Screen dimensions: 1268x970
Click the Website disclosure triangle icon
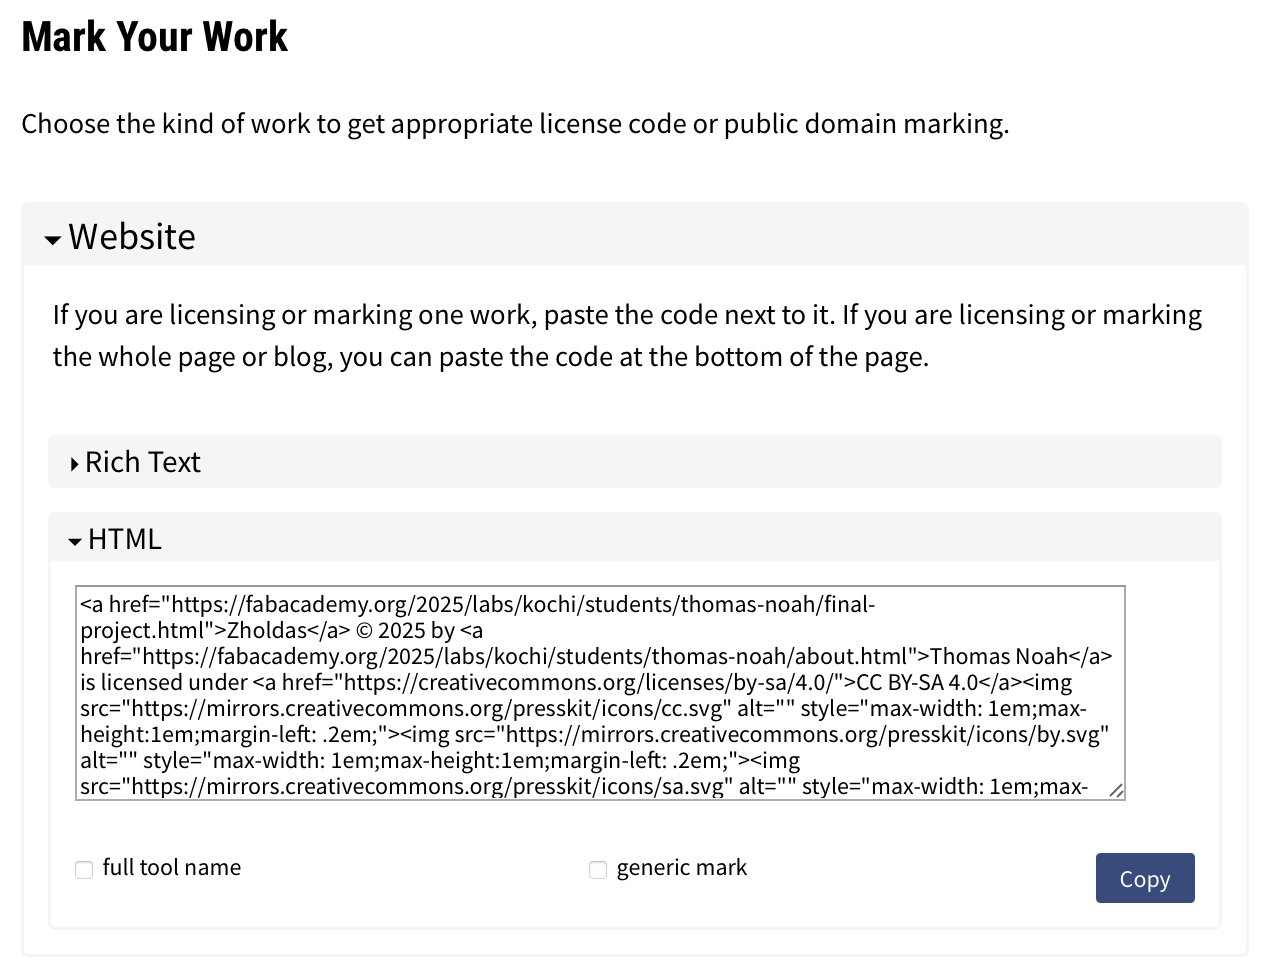pos(53,240)
